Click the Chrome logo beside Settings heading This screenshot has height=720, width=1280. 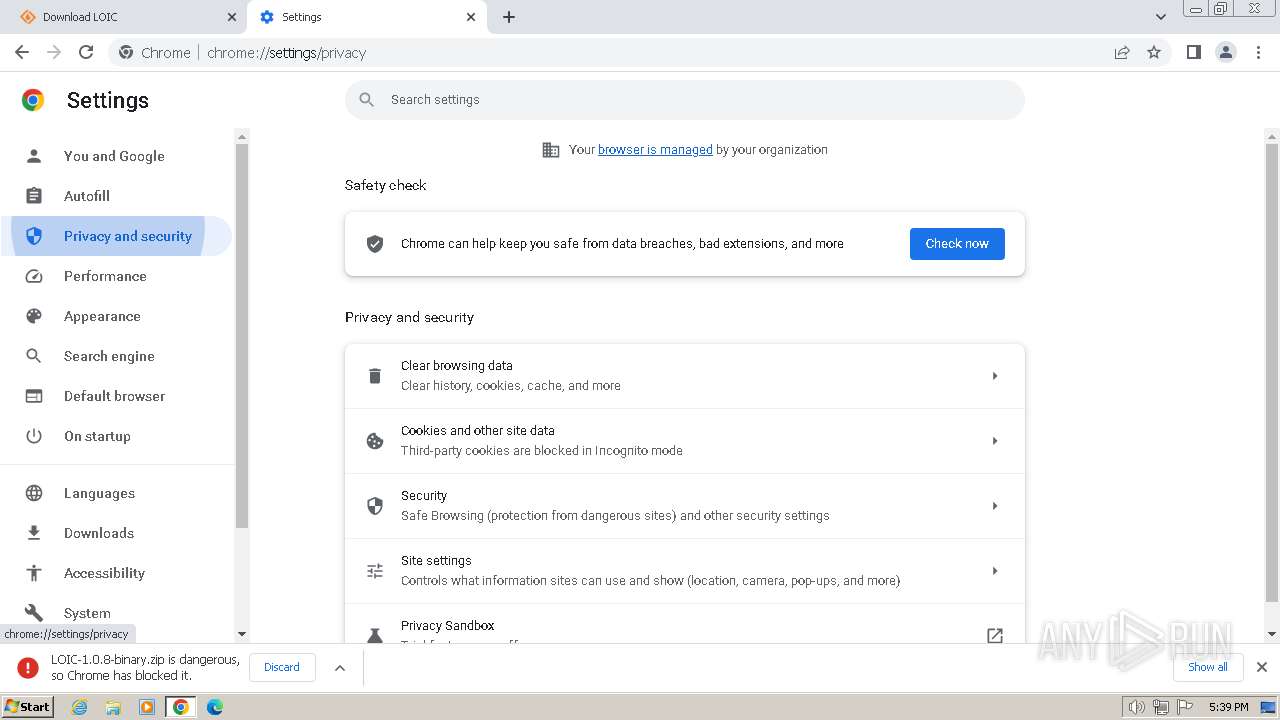tap(33, 100)
